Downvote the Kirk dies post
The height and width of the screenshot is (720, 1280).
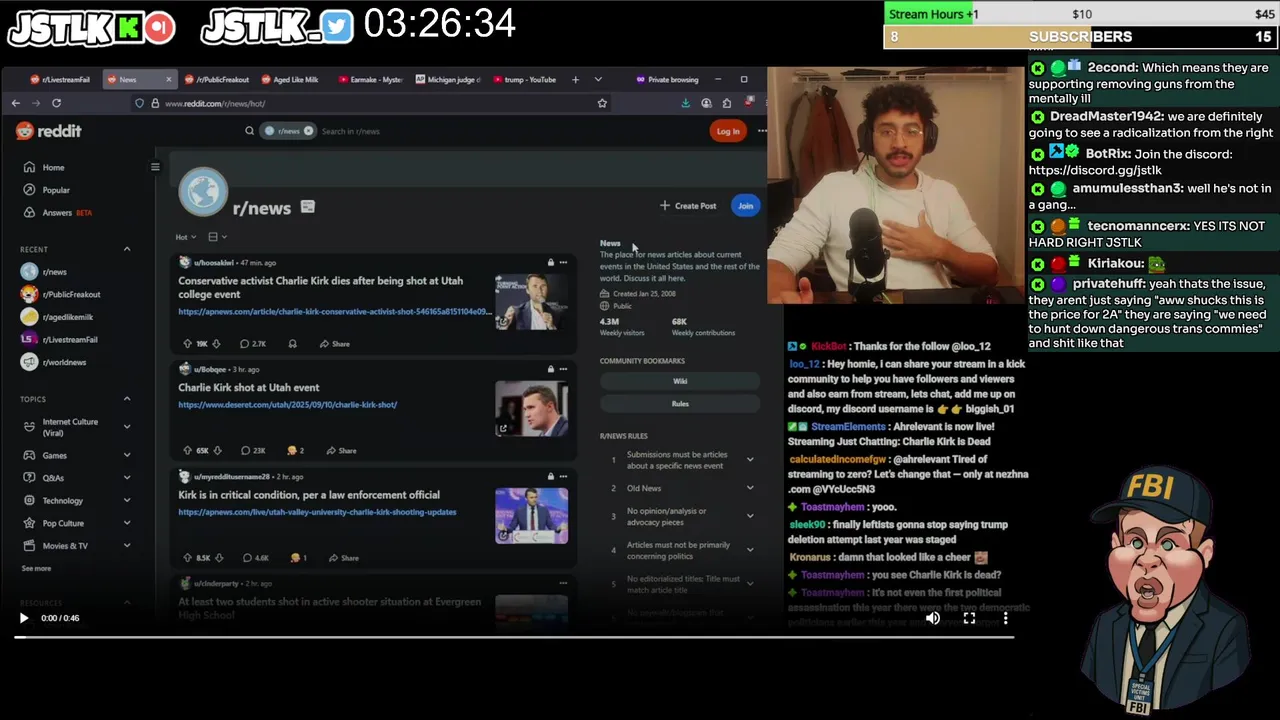pyautogui.click(x=216, y=343)
